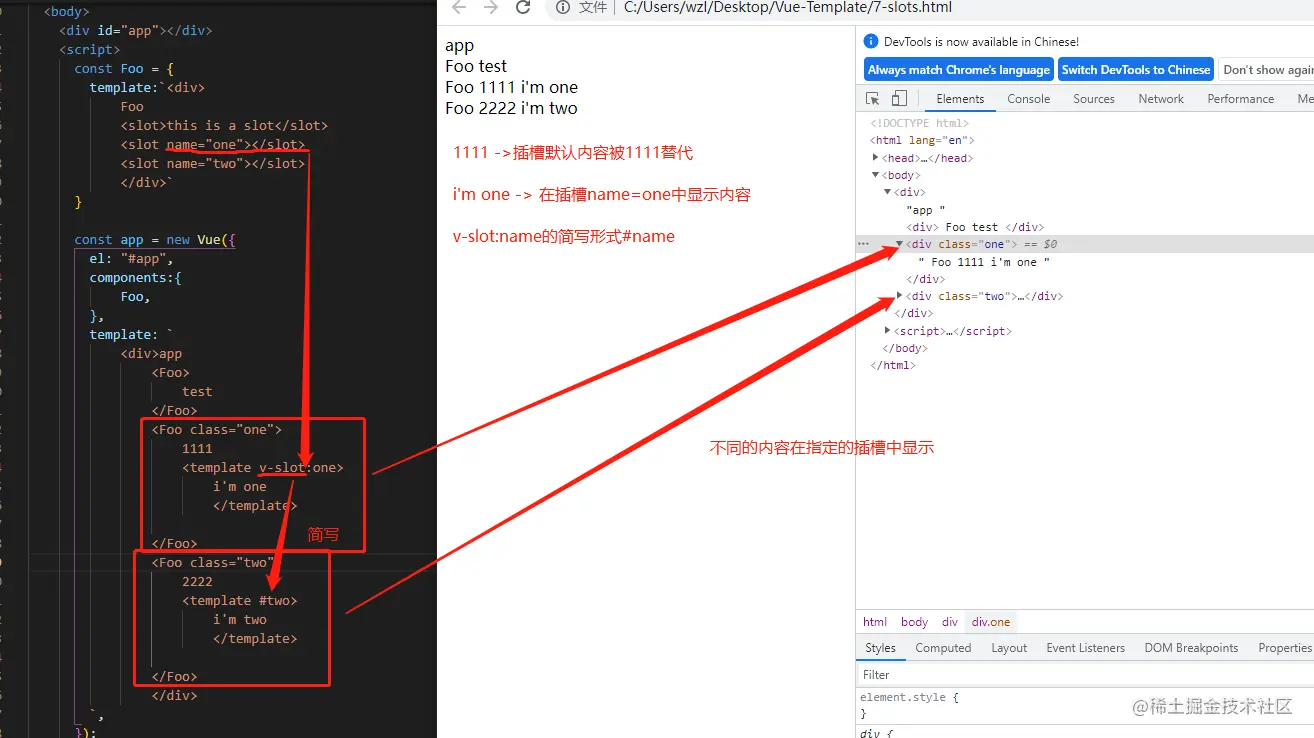Click the site info icon in address bar

point(563,7)
